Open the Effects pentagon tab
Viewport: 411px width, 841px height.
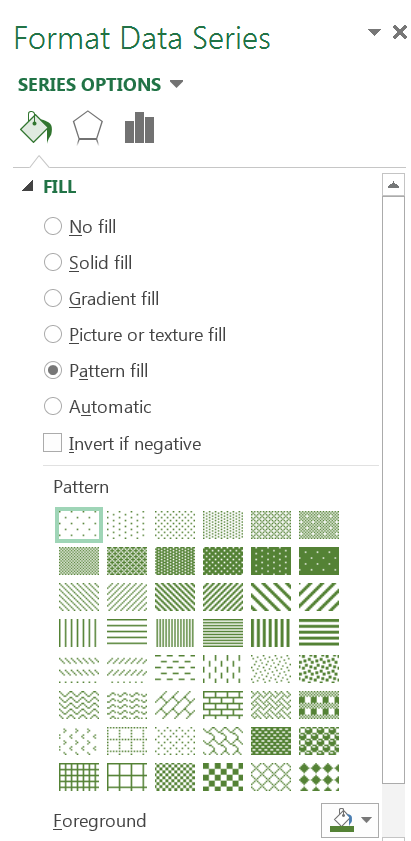pos(87,128)
